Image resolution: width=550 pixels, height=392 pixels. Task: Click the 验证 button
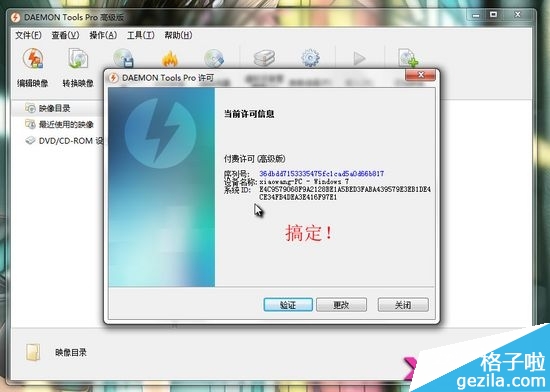point(288,305)
